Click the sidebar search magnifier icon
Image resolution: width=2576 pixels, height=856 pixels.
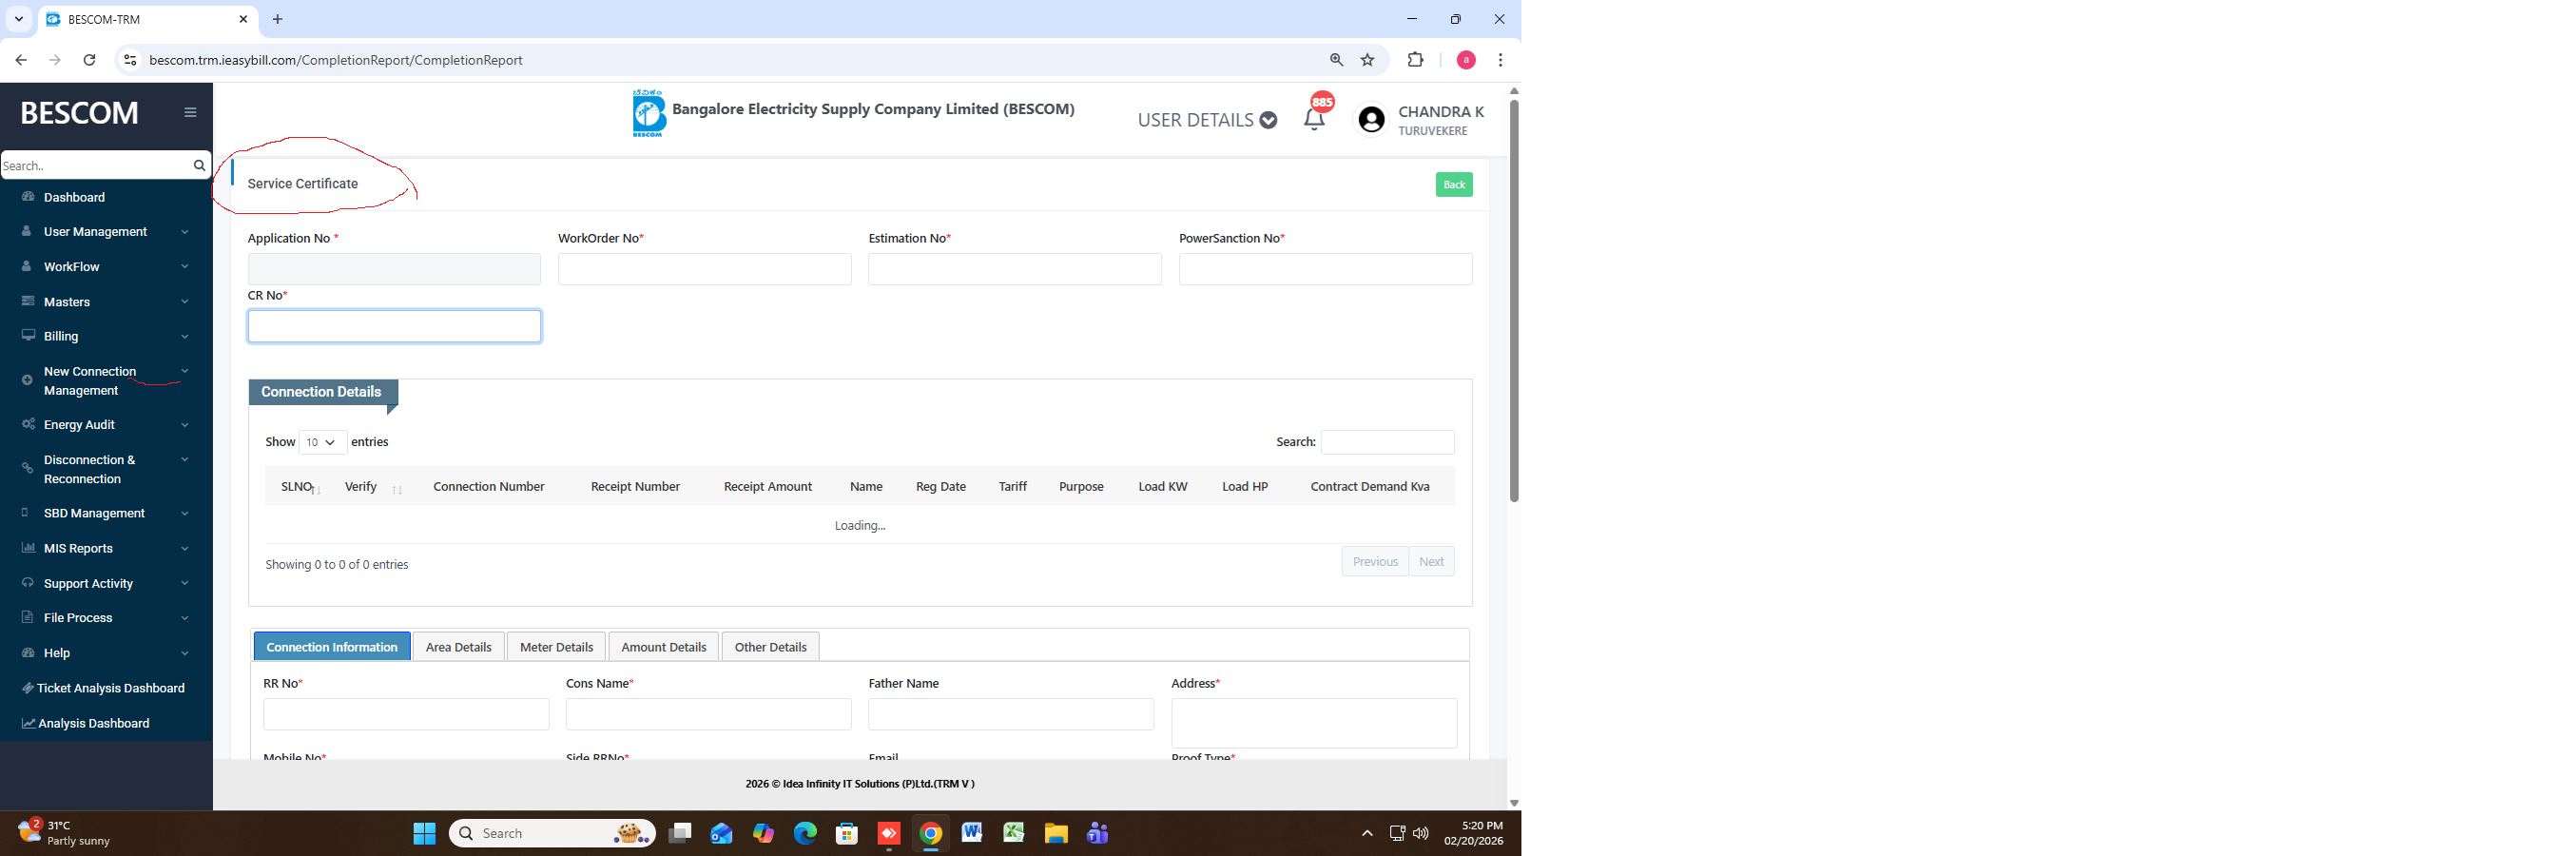pos(199,165)
